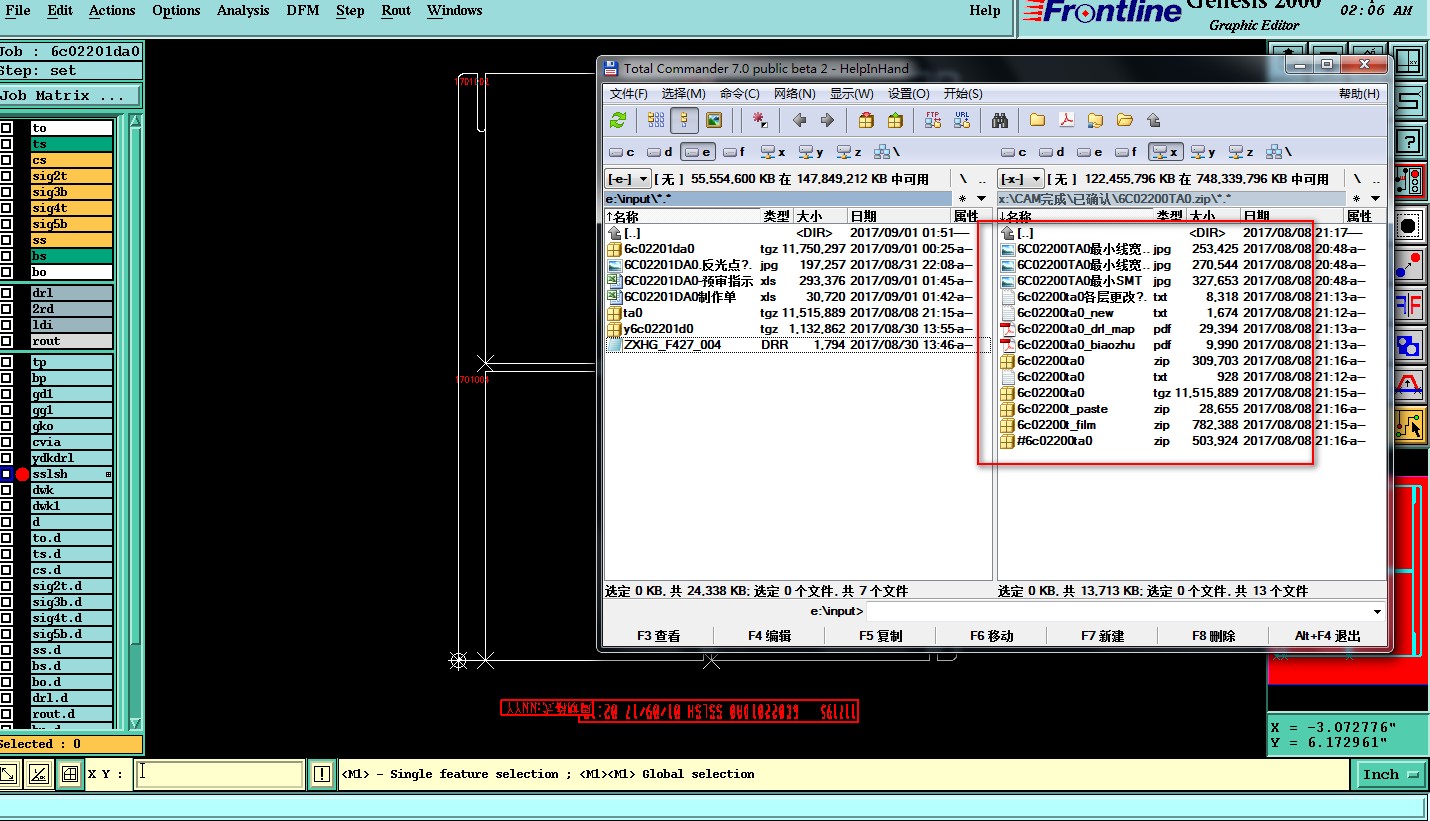Click the thumbnail view icon in Total Commander

point(713,120)
